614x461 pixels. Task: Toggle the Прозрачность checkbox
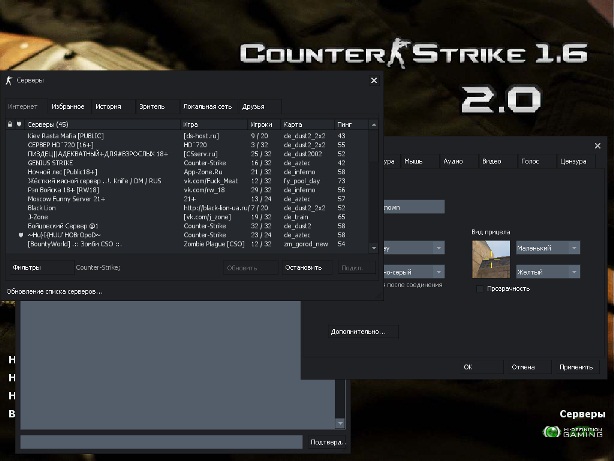click(x=480, y=289)
